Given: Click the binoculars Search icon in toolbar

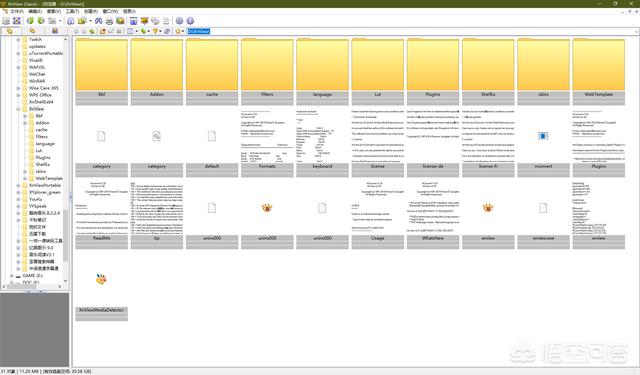Looking at the screenshot, I should [98, 21].
